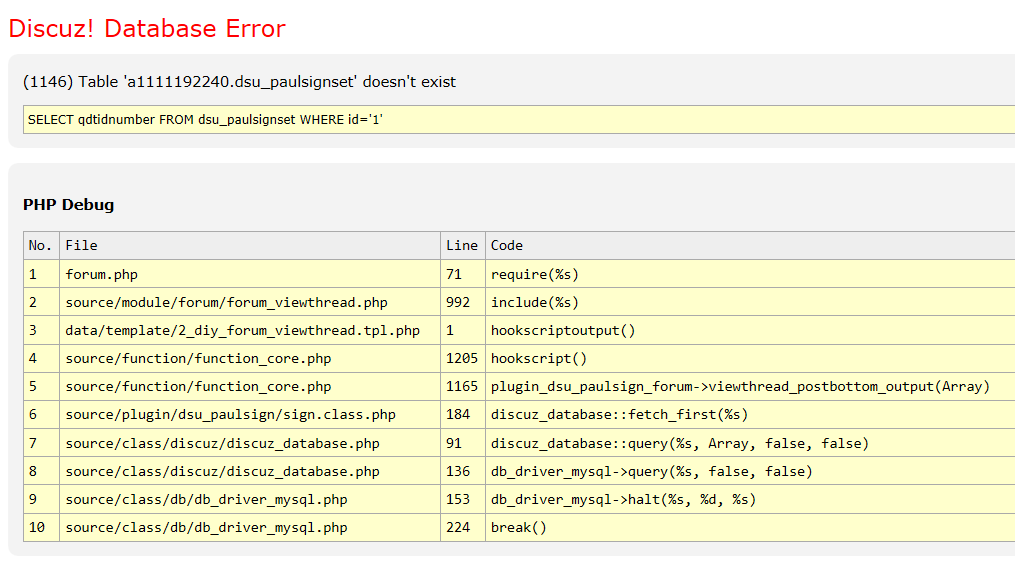Click the break() code cell
The image size is (1015, 569).
pyautogui.click(x=519, y=527)
